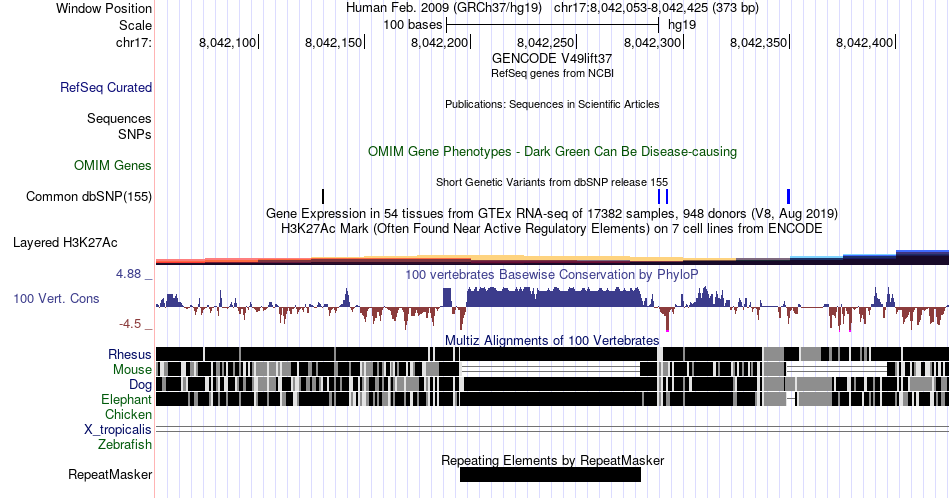
Task: Click the Mouse alignment label
Action: coord(132,370)
